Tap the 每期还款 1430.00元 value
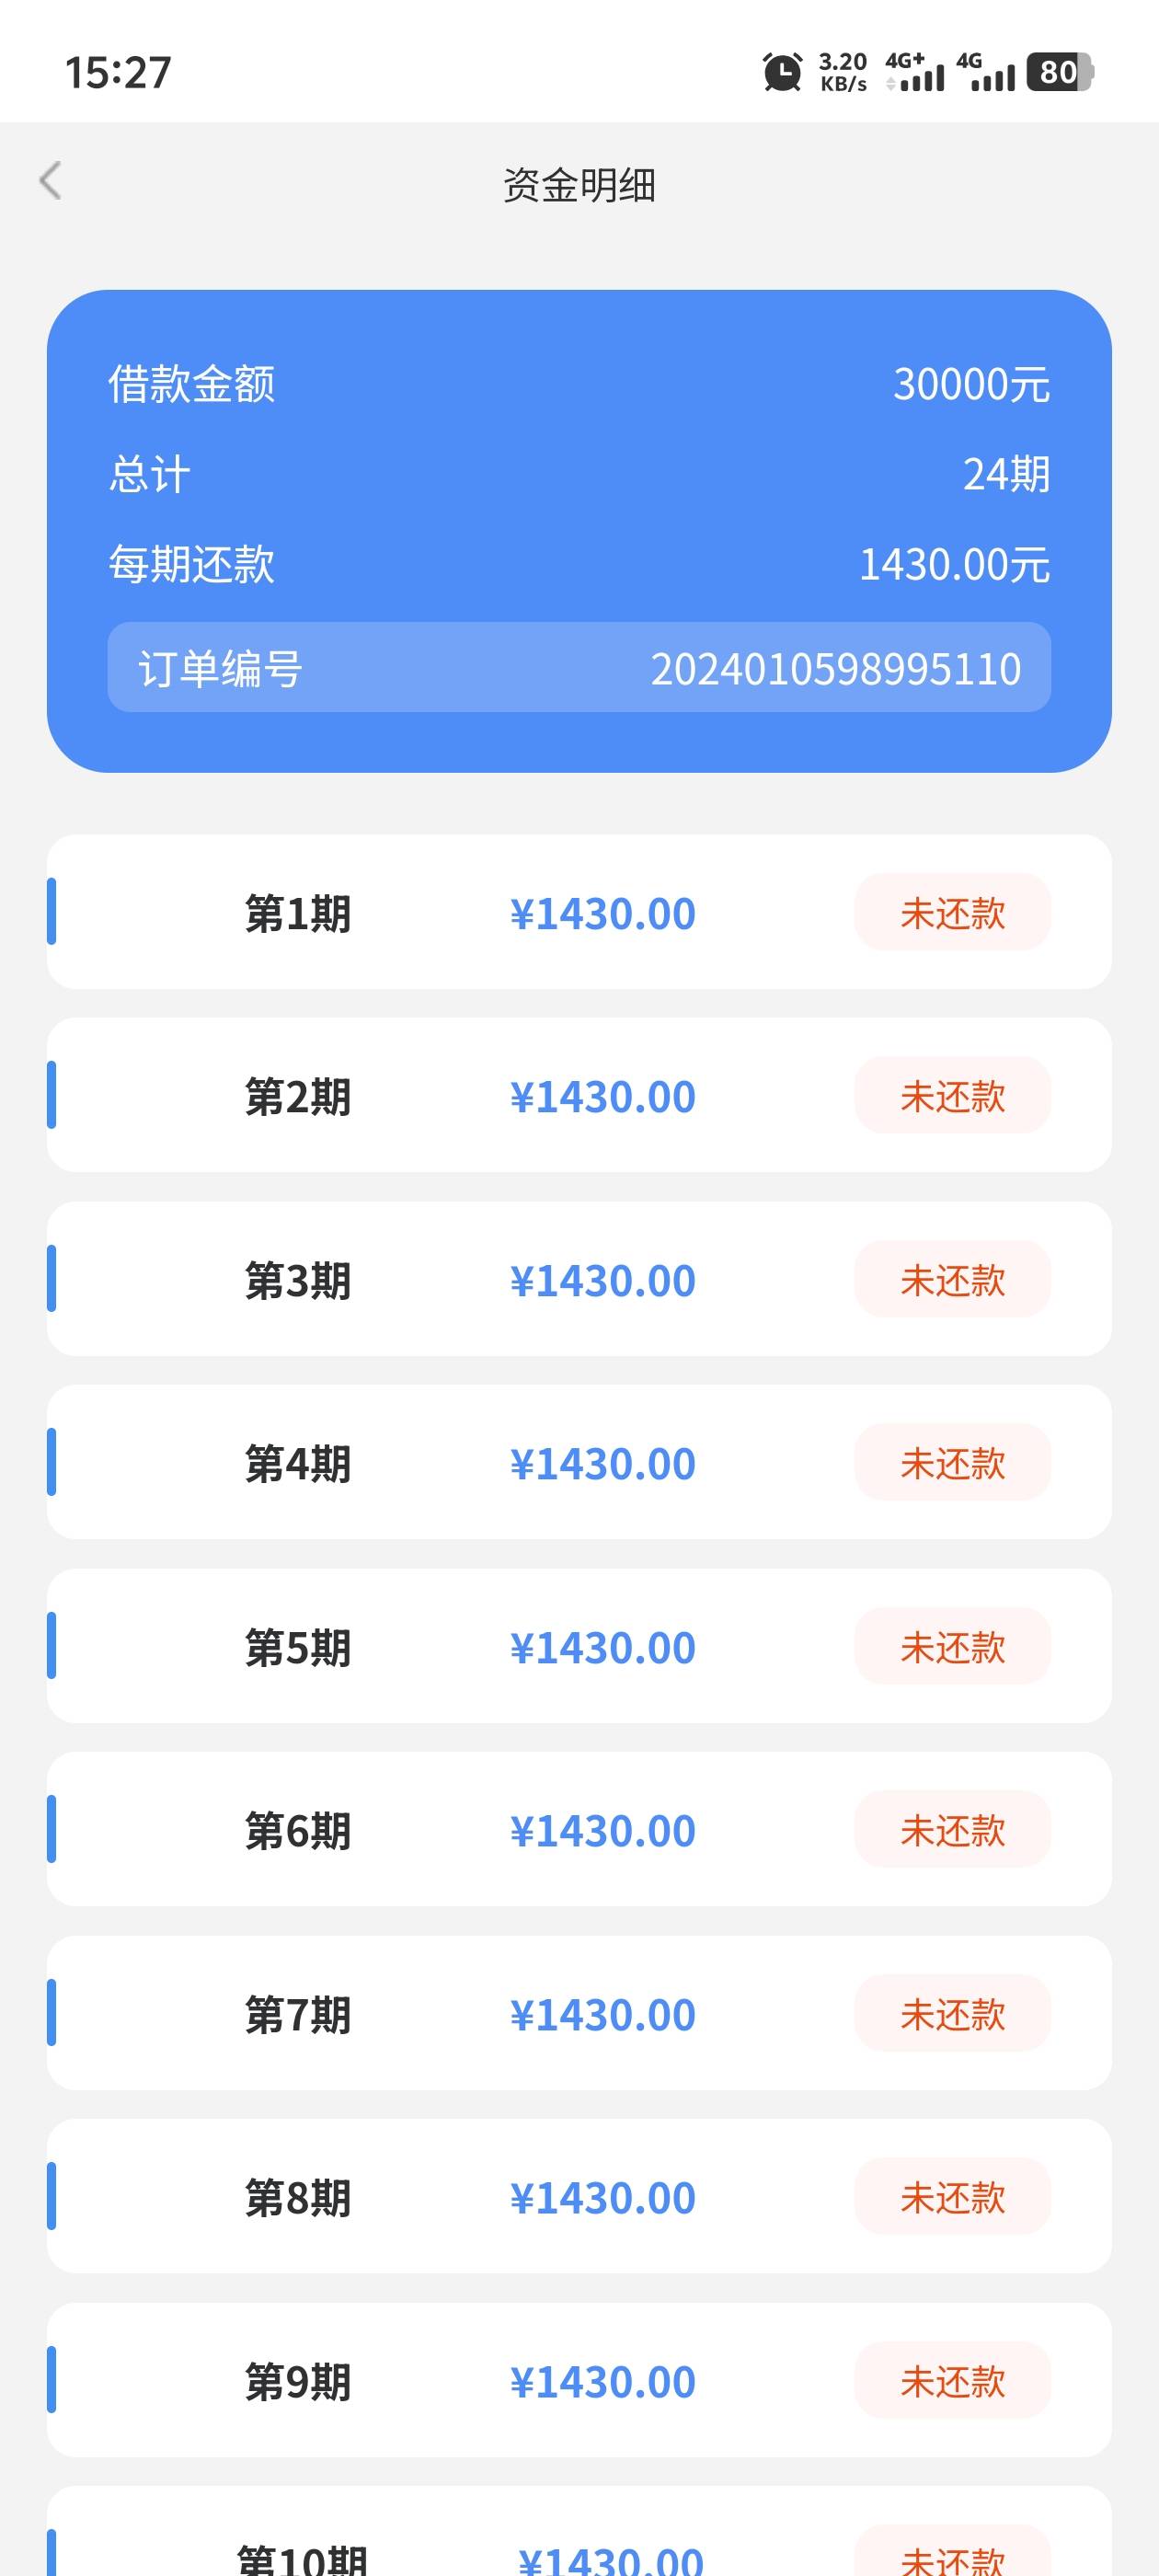The image size is (1159, 2576). (x=953, y=565)
